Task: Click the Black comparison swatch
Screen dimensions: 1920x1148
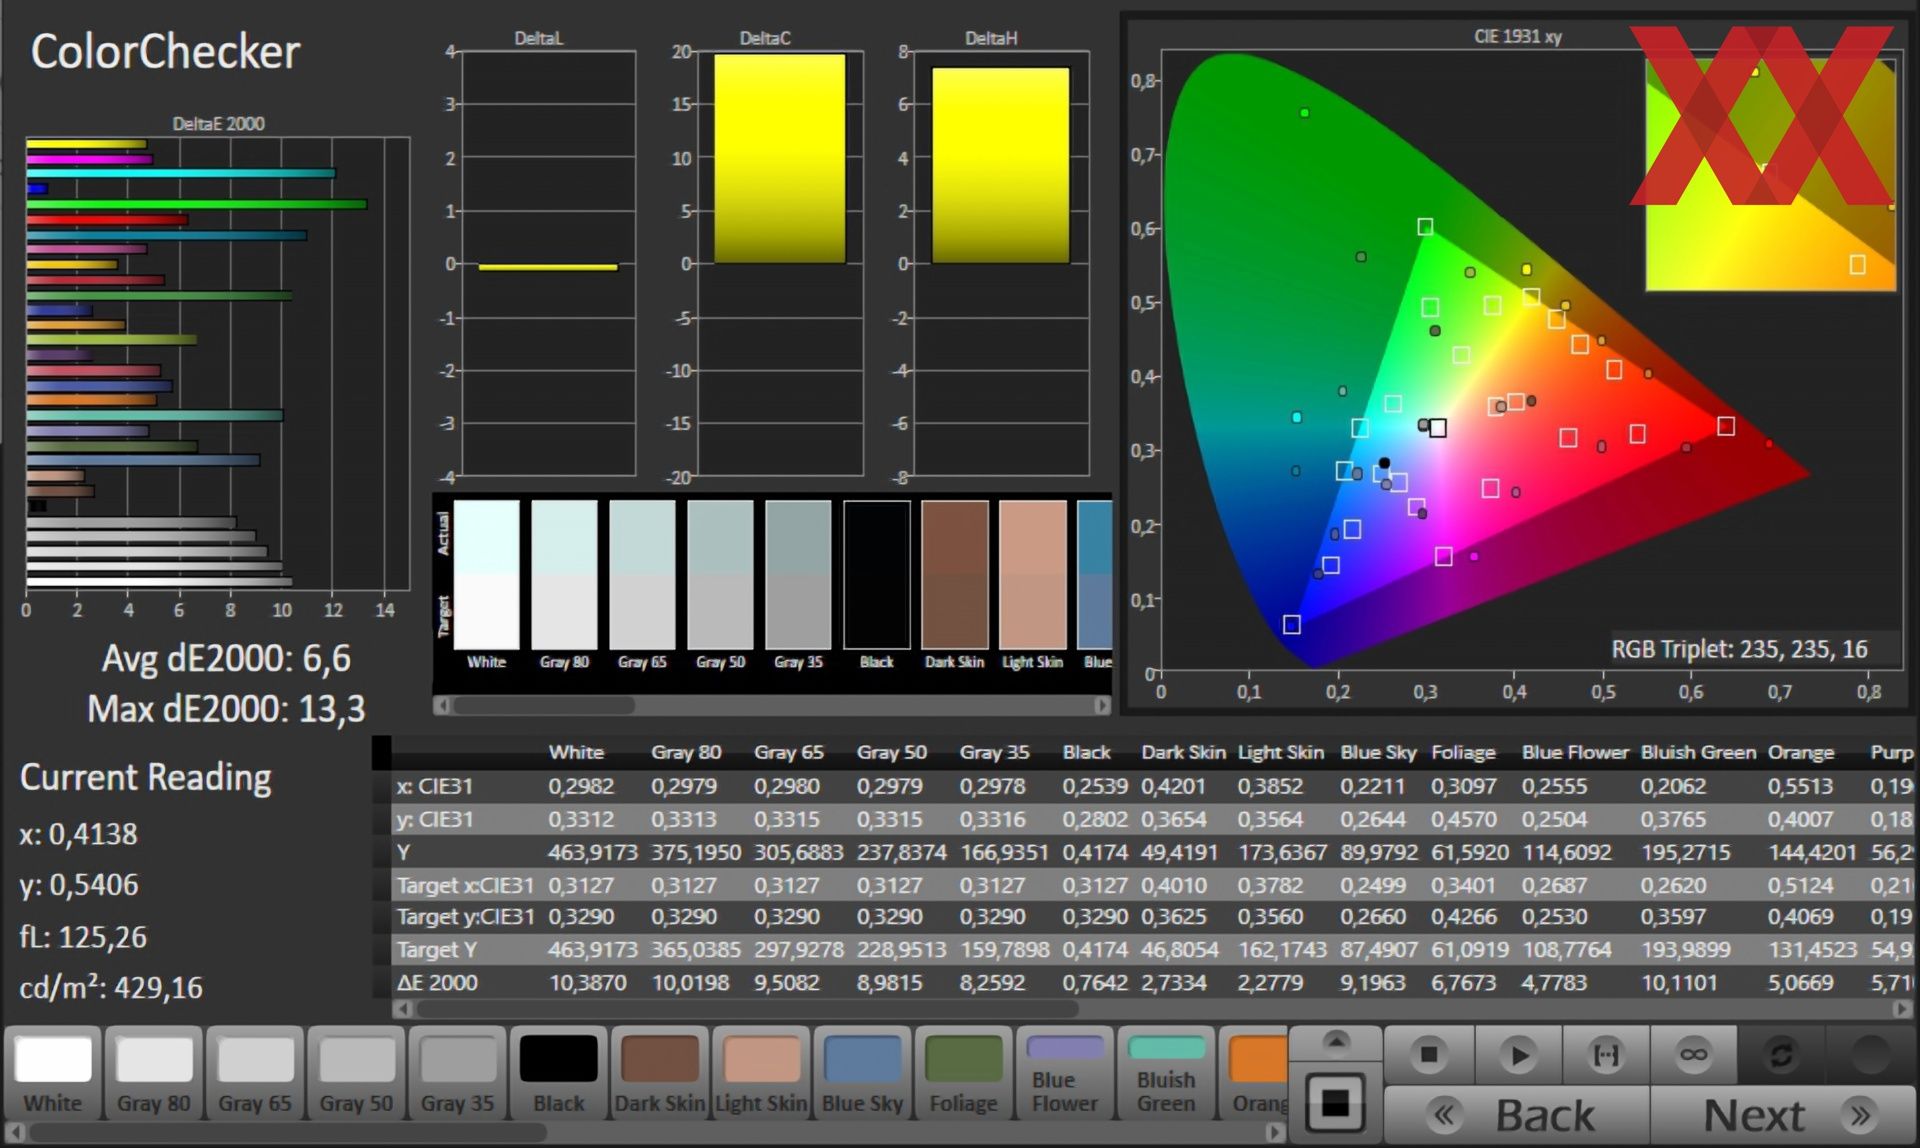Action: pyautogui.click(x=877, y=575)
